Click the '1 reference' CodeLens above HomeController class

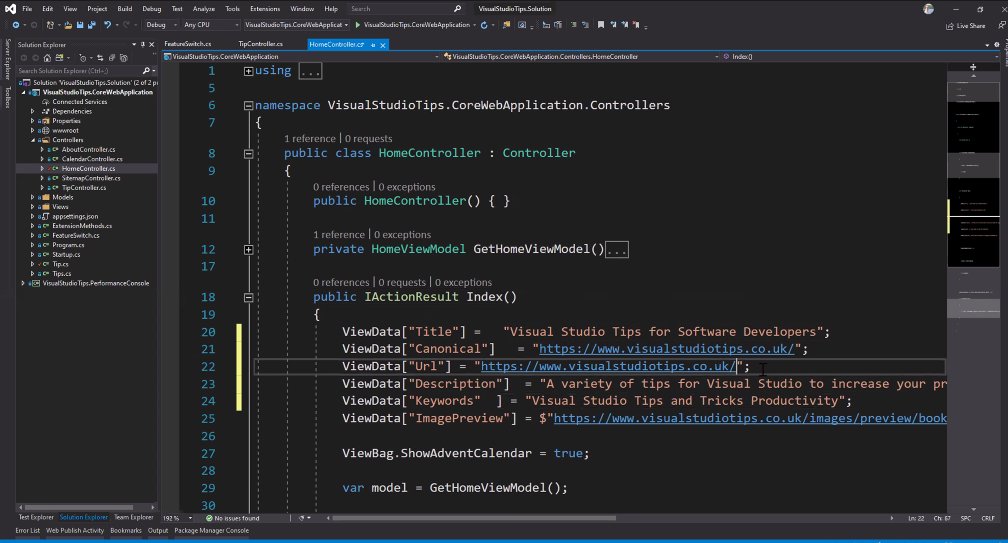310,139
